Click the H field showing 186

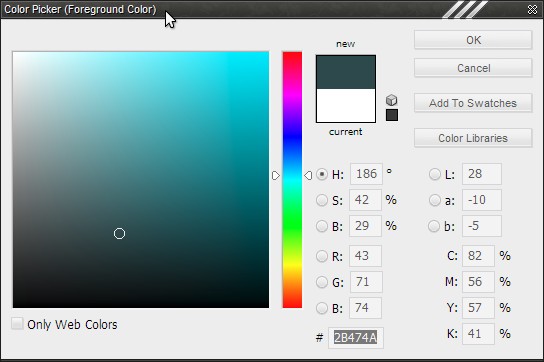366,174
